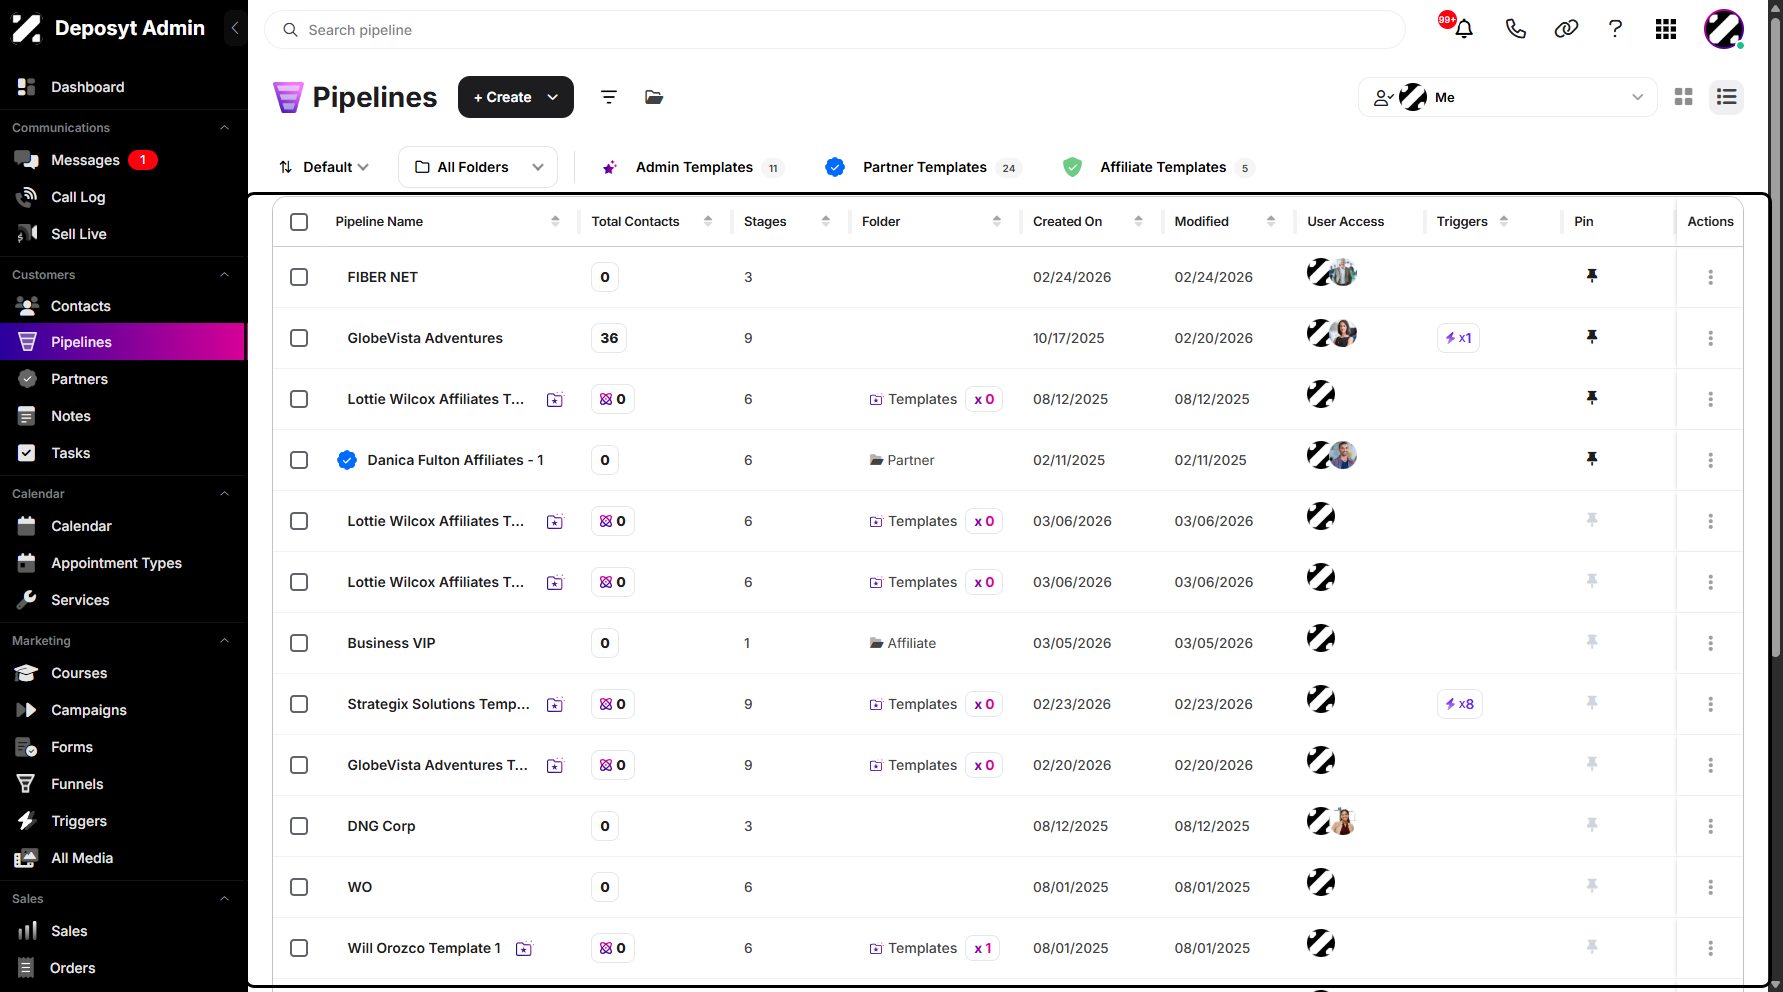Open the notifications bell

(1463, 29)
